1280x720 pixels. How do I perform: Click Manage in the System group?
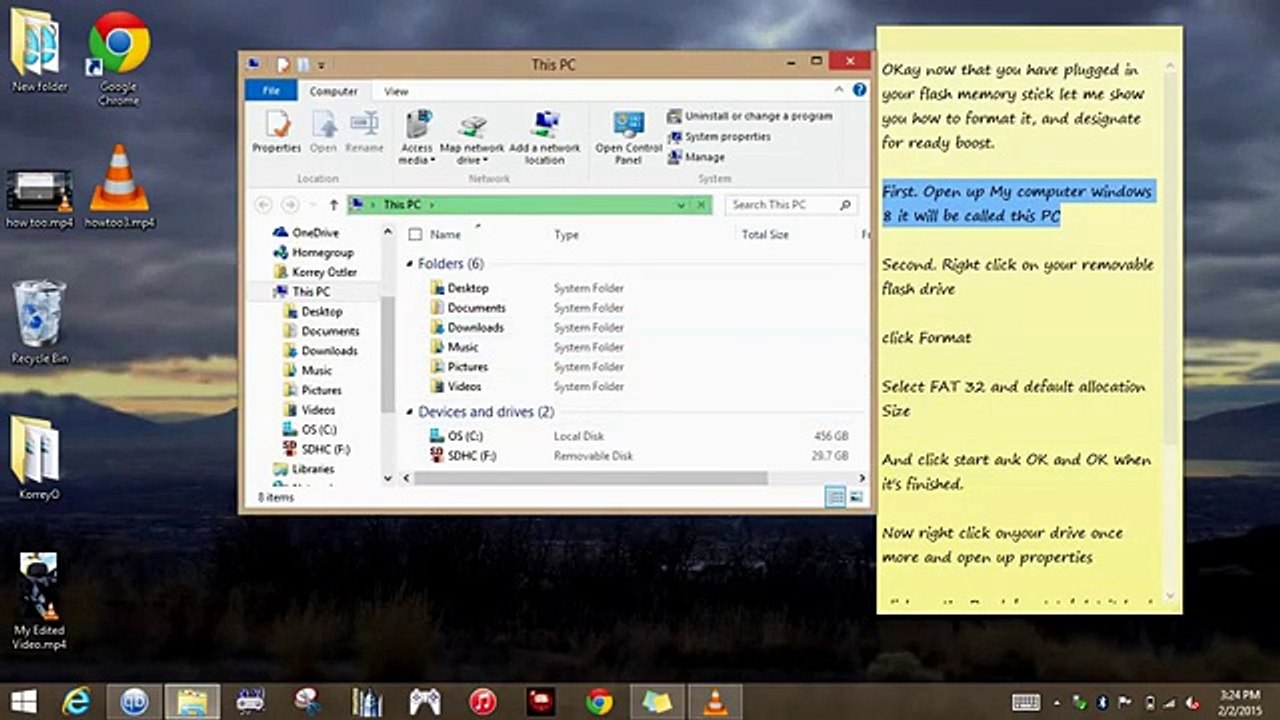click(696, 157)
